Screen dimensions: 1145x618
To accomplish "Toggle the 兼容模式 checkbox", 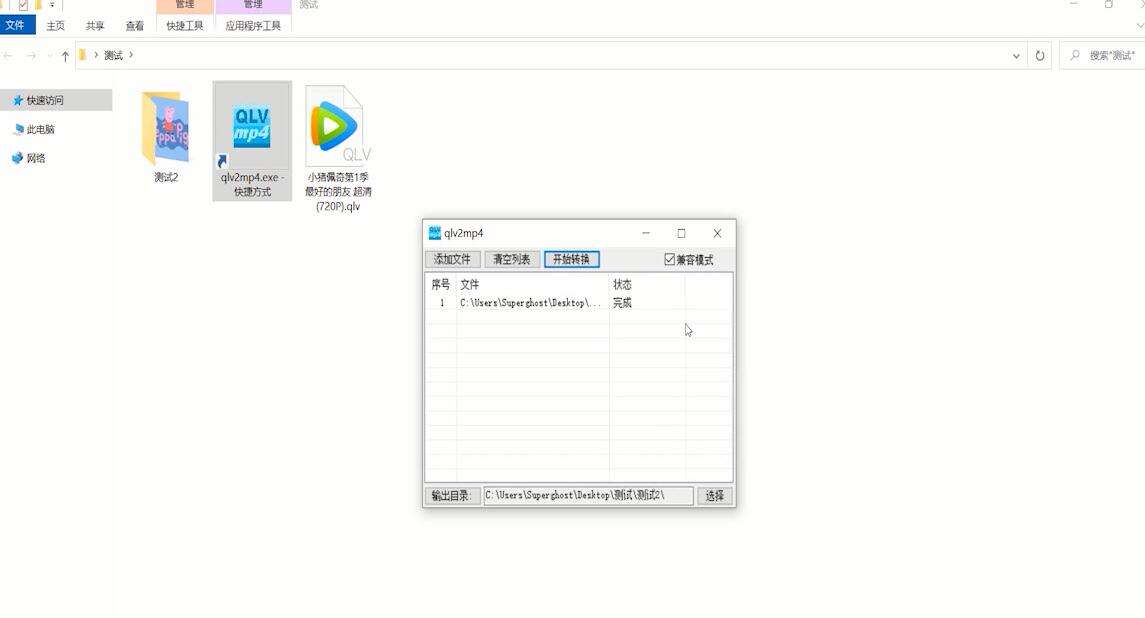I will 670,260.
